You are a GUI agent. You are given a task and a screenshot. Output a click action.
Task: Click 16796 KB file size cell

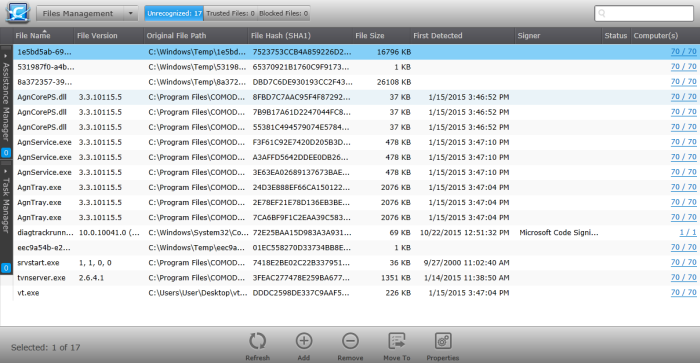(394, 52)
